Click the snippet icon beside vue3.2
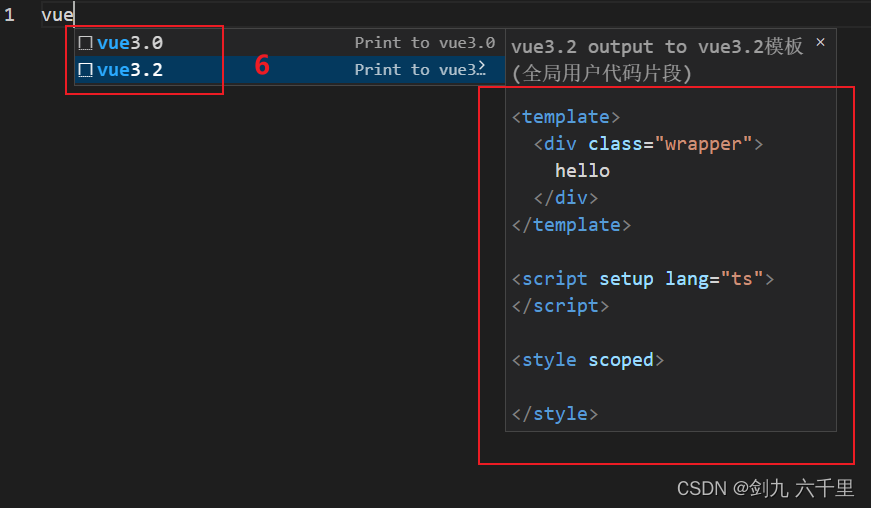871x508 pixels. [x=85, y=70]
